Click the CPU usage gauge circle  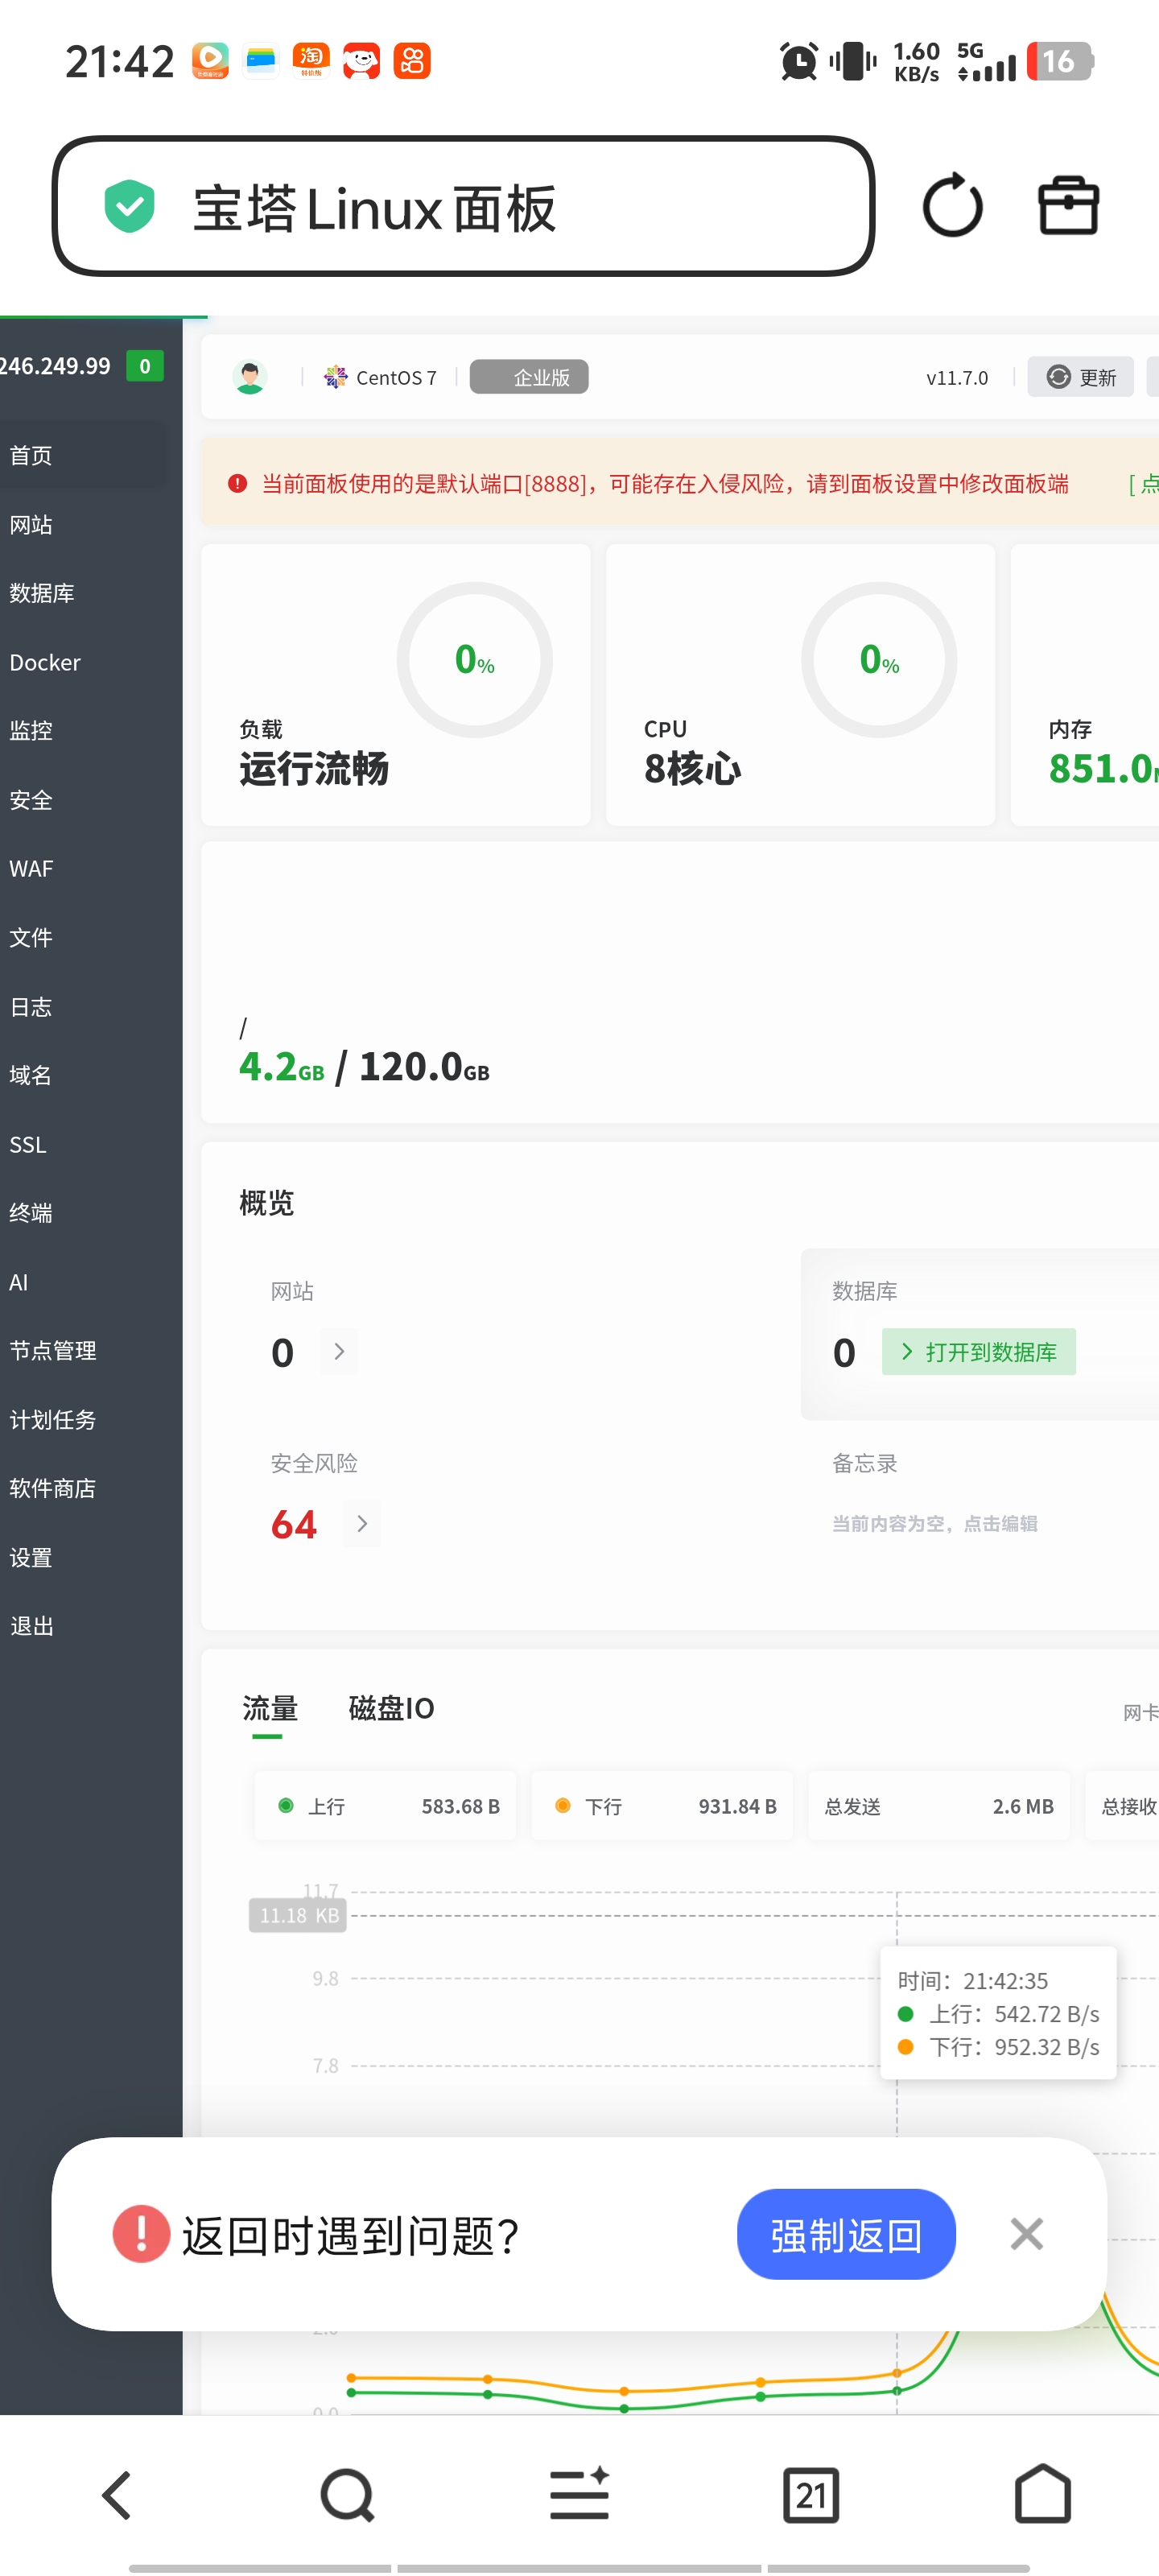pyautogui.click(x=879, y=660)
